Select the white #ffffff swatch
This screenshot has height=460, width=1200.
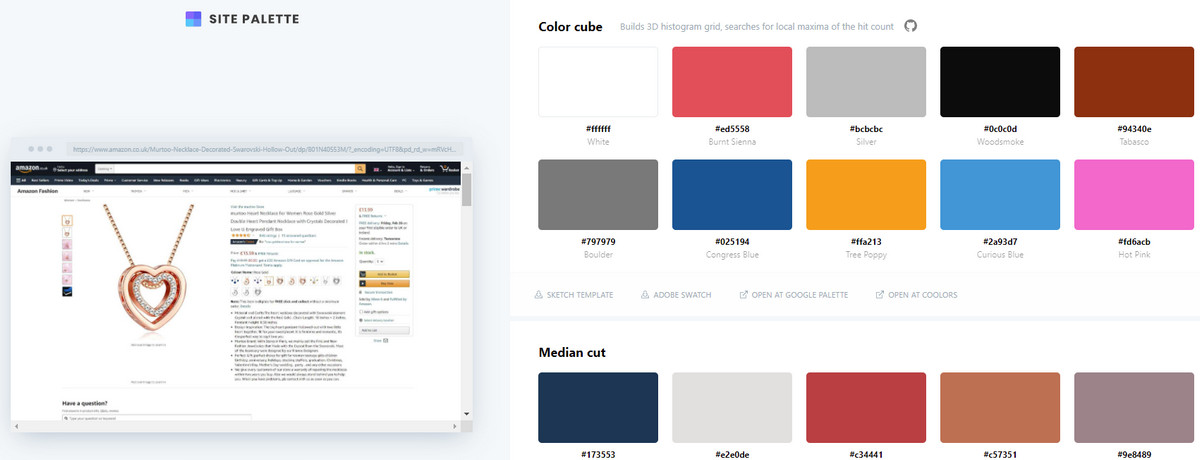[598, 82]
